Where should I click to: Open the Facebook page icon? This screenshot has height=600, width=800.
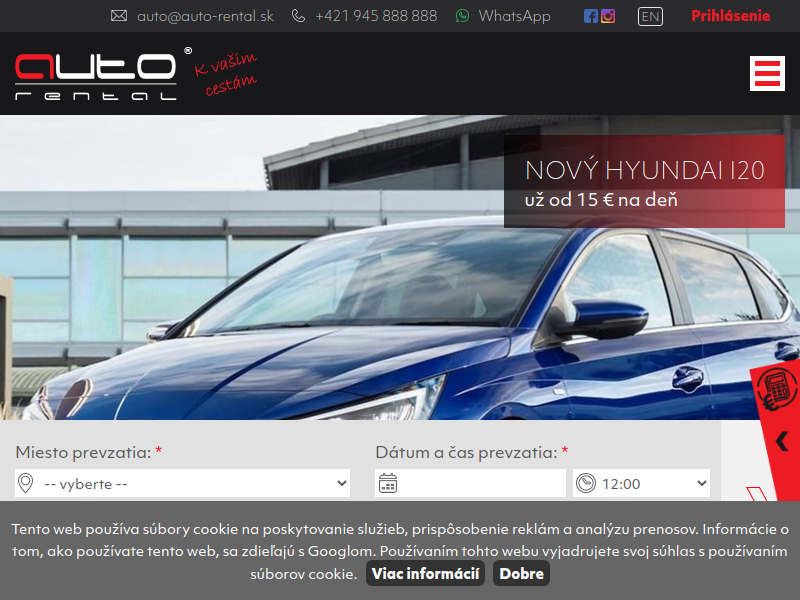coord(591,16)
